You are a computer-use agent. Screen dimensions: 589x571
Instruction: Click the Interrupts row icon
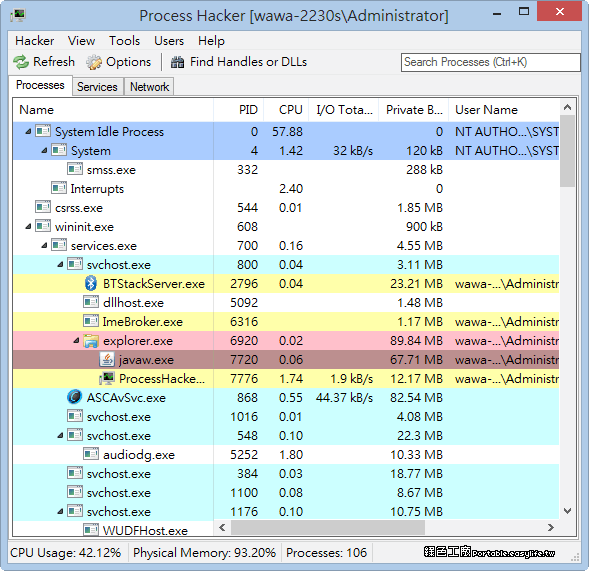point(59,188)
